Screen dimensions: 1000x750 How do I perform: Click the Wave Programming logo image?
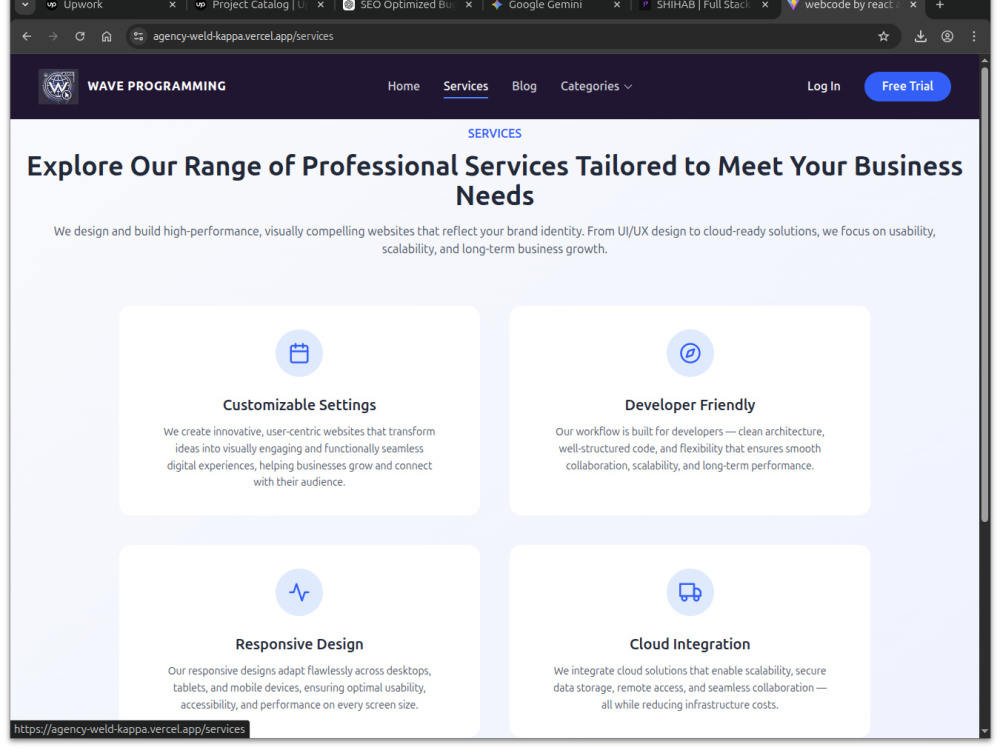[x=58, y=86]
